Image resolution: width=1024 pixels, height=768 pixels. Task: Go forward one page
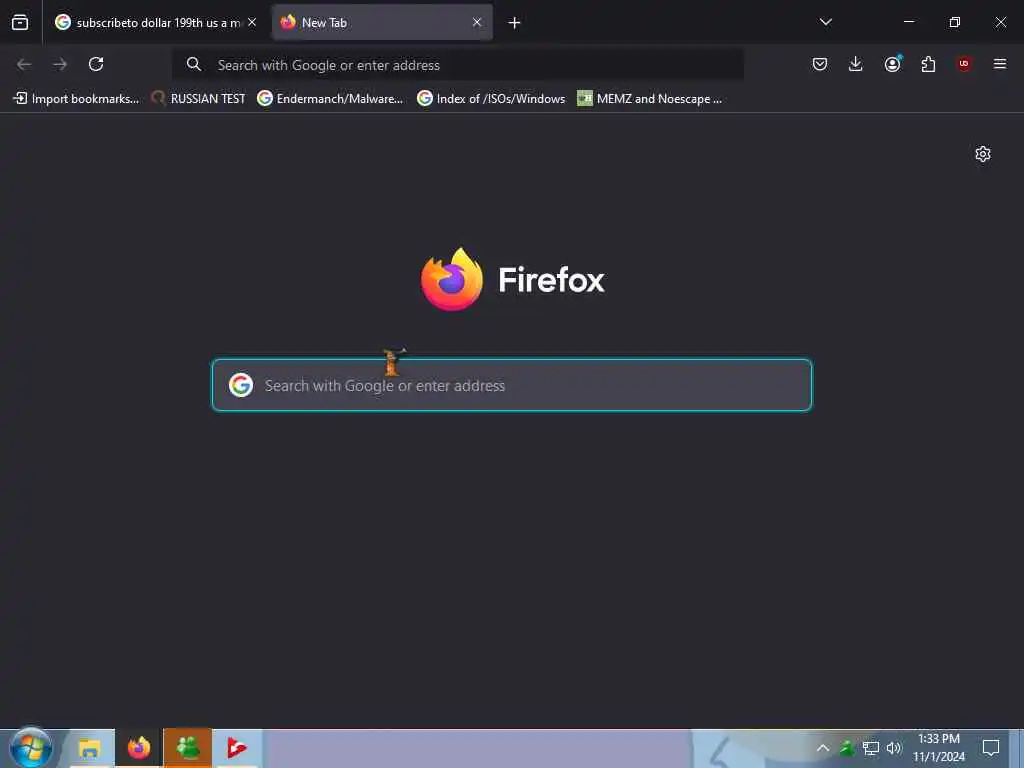point(60,64)
